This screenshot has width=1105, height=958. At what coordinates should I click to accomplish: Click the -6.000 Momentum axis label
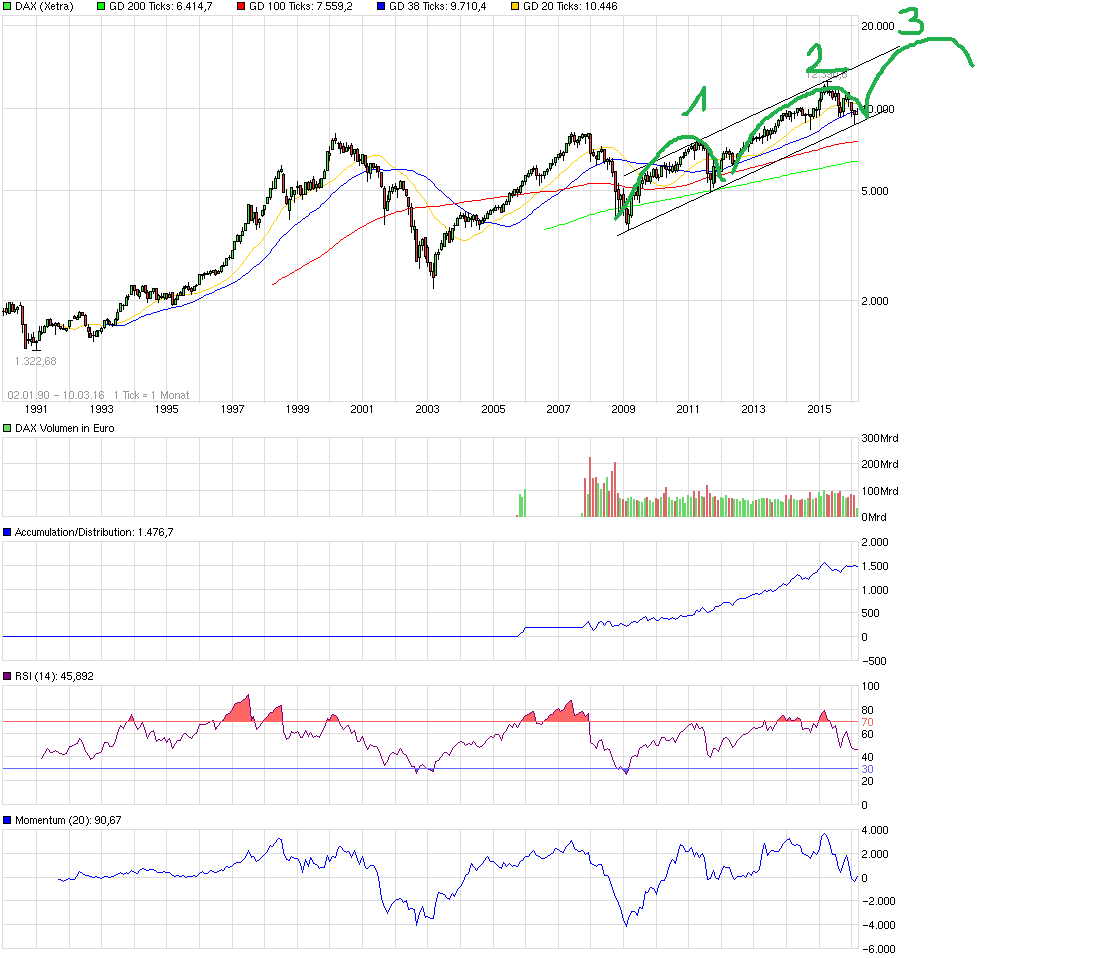point(877,950)
